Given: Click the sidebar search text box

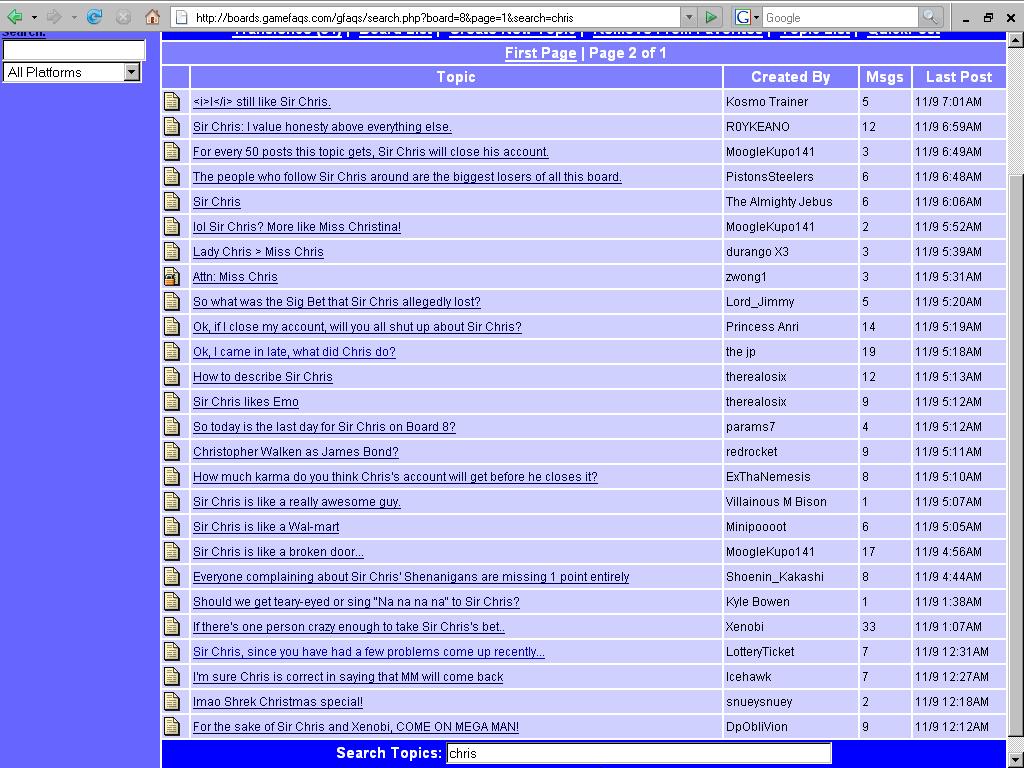Looking at the screenshot, I should 74,50.
